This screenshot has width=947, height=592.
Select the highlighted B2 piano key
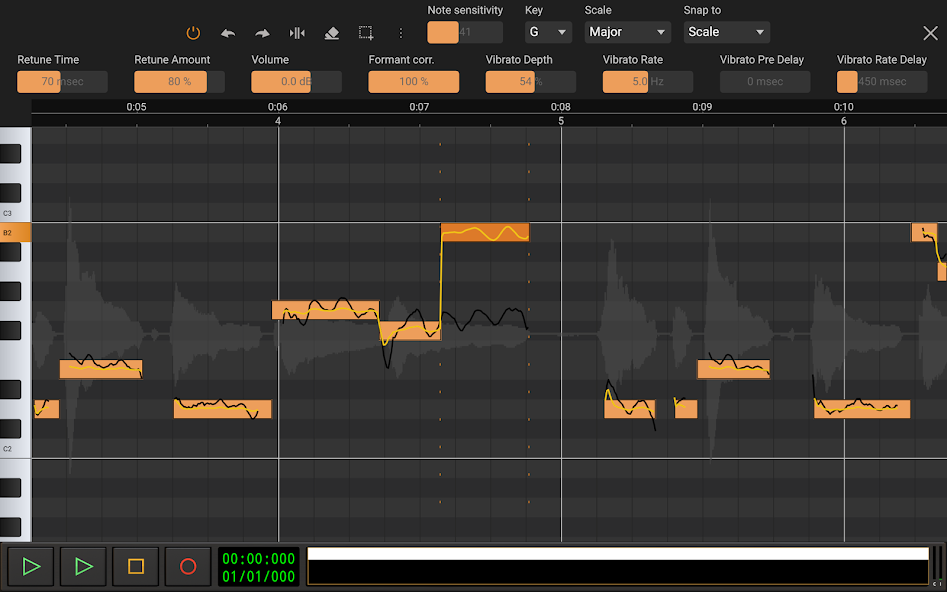click(14, 231)
